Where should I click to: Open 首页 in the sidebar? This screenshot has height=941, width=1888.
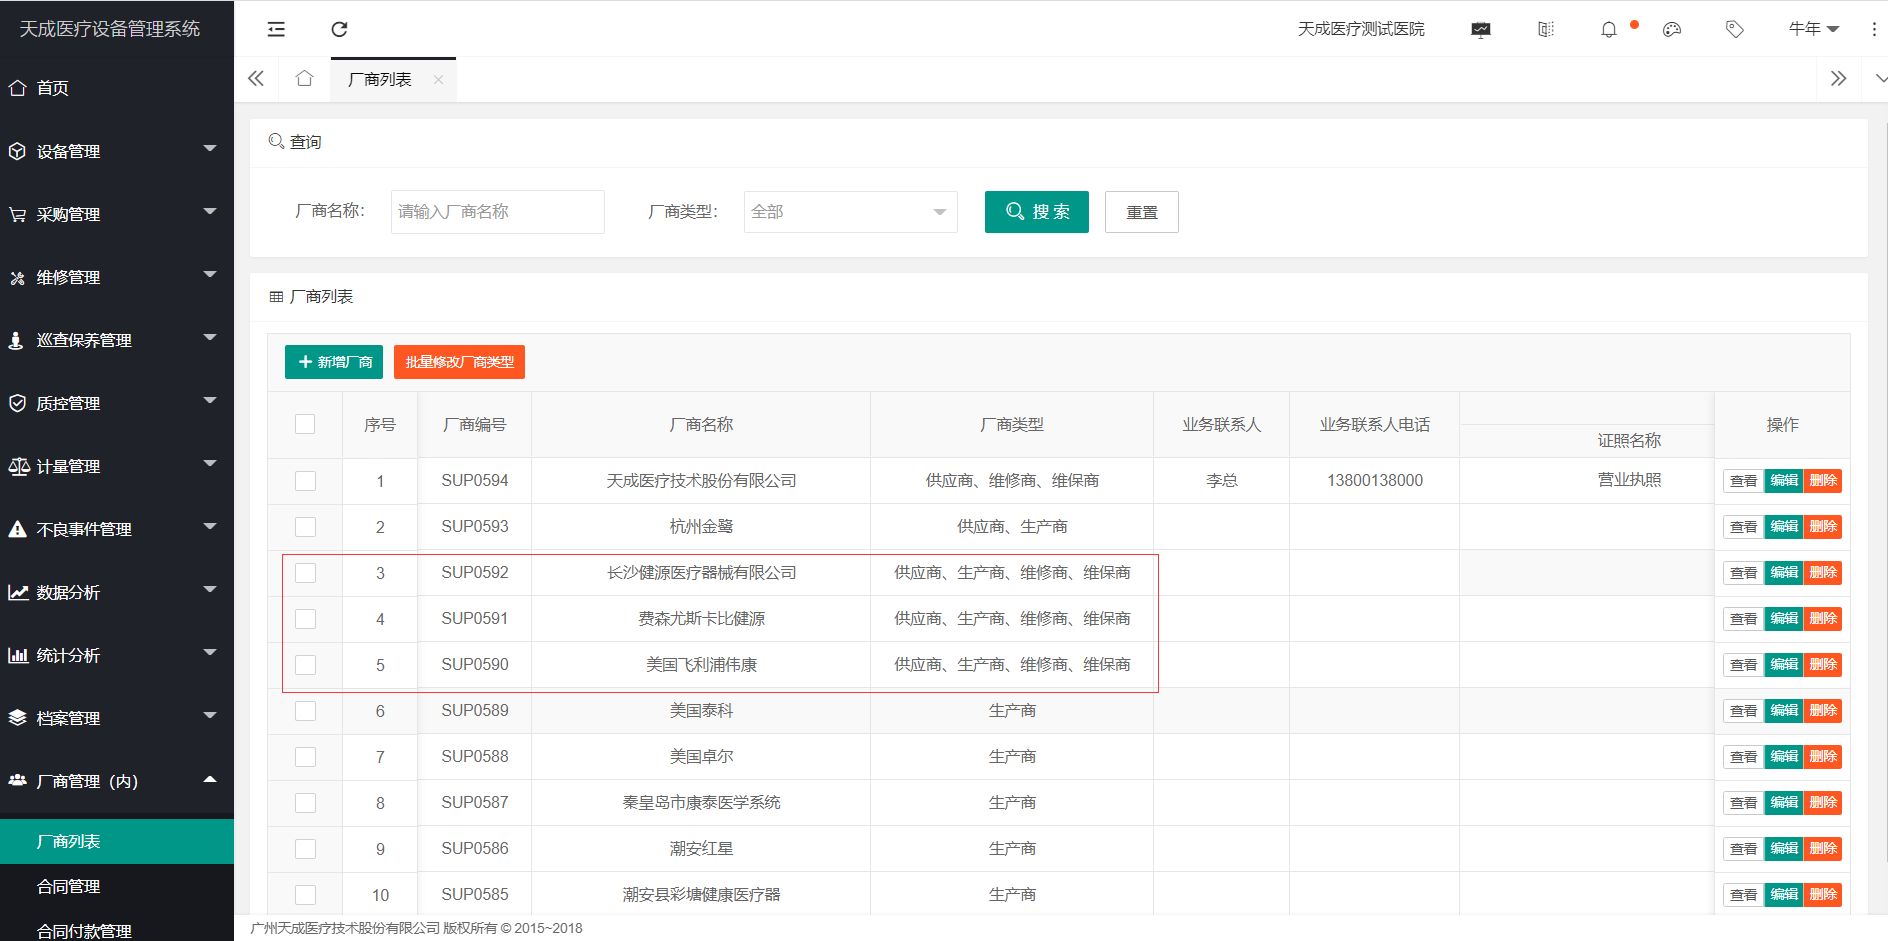(x=117, y=88)
